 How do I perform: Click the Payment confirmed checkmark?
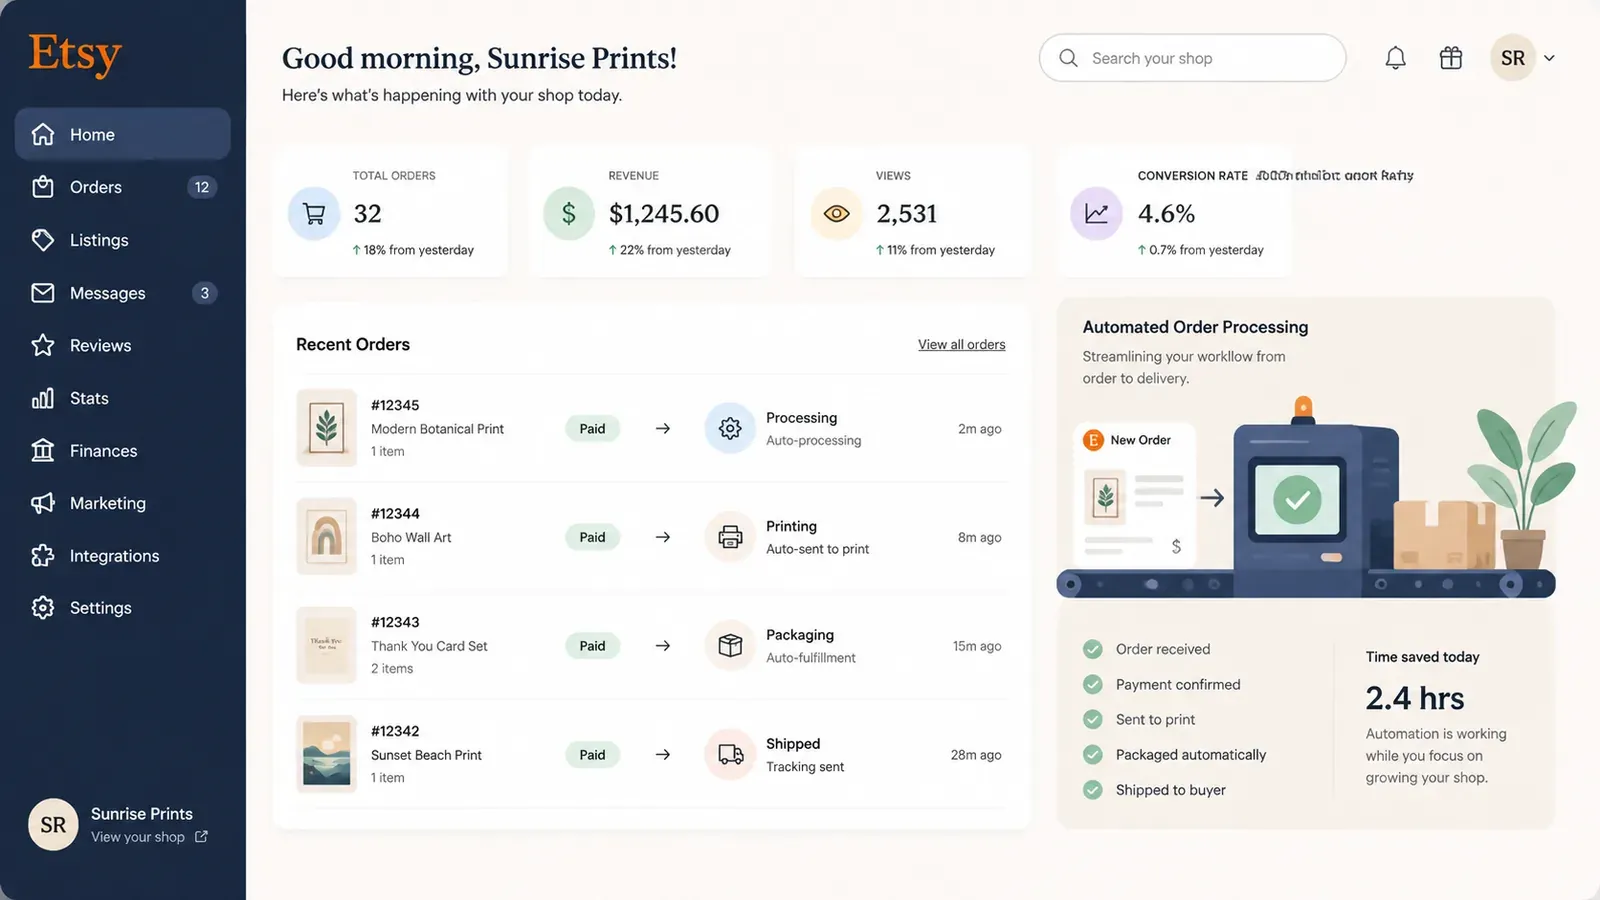[x=1093, y=684]
